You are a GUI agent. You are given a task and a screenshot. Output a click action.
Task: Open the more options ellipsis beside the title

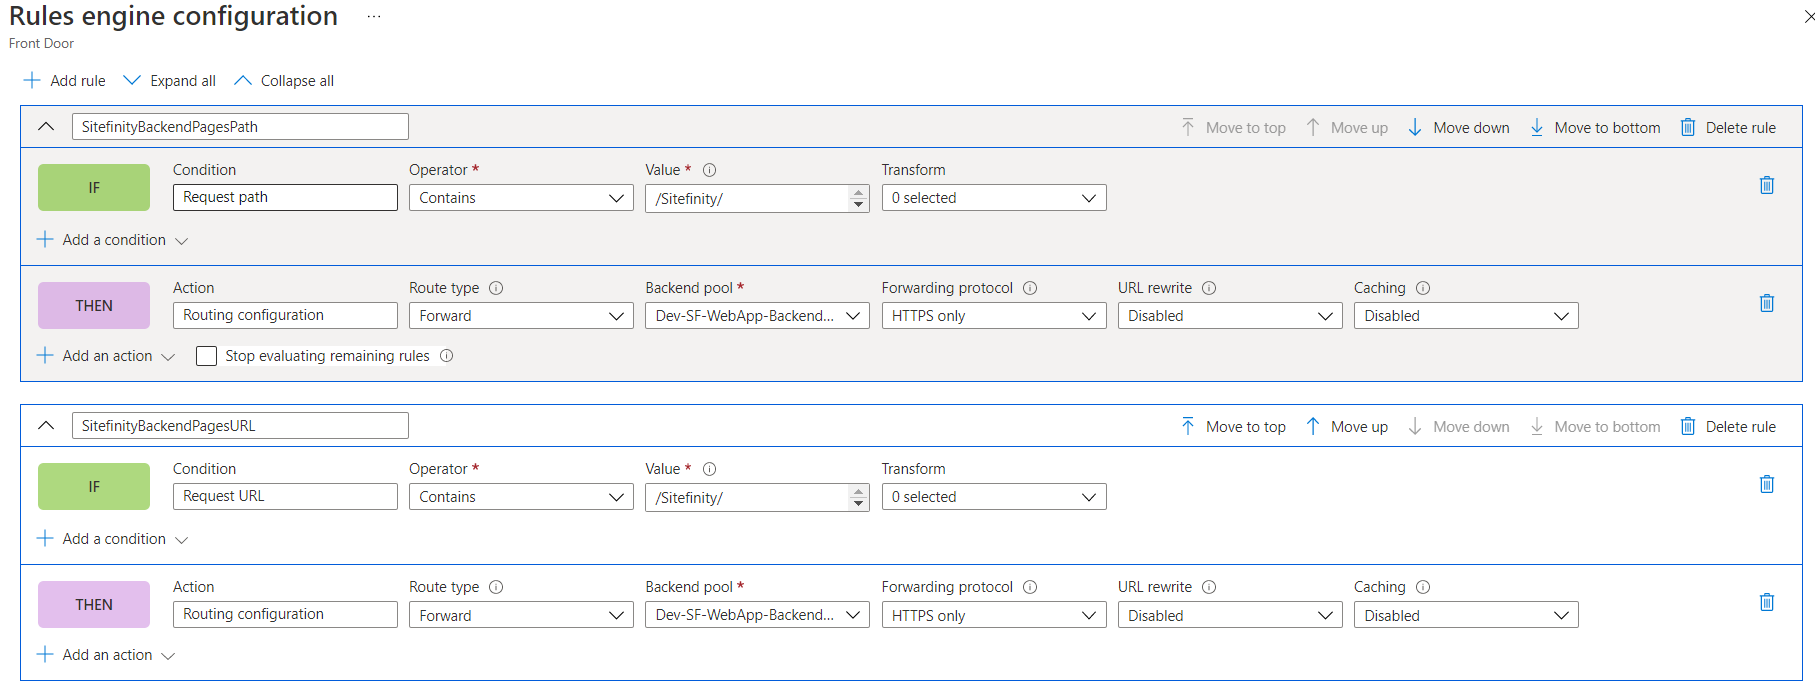pyautogui.click(x=374, y=17)
